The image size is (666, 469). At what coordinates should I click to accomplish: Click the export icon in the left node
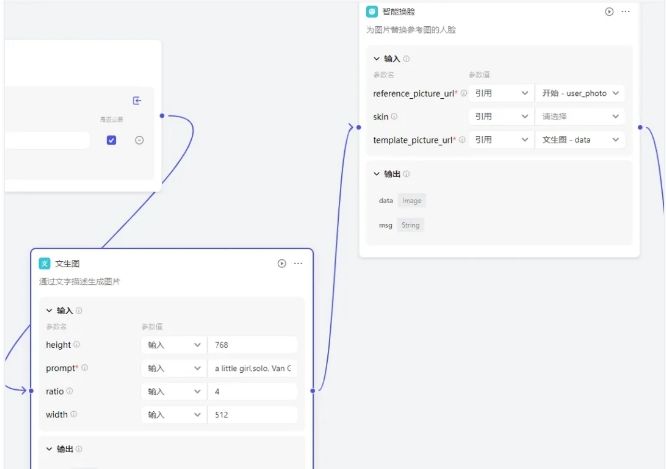tap(137, 100)
